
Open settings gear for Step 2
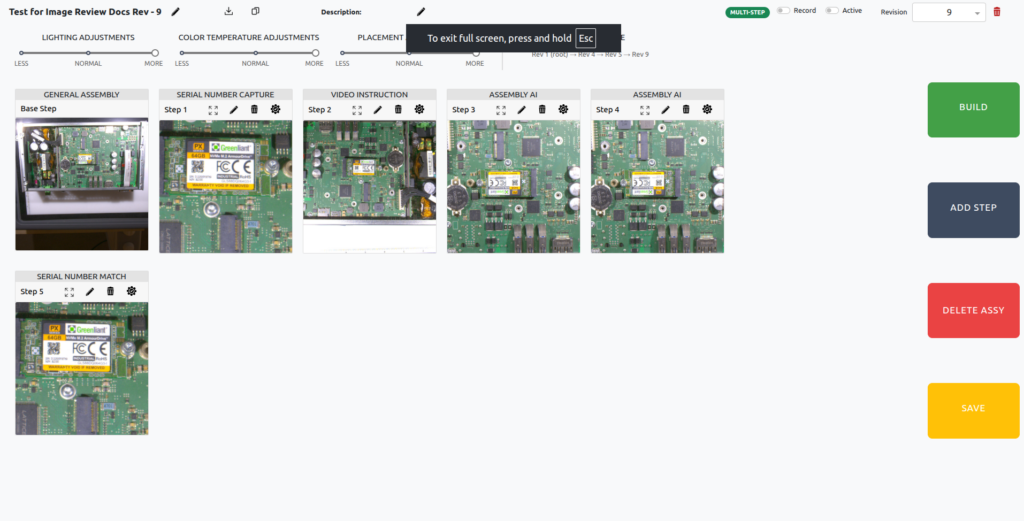(419, 109)
